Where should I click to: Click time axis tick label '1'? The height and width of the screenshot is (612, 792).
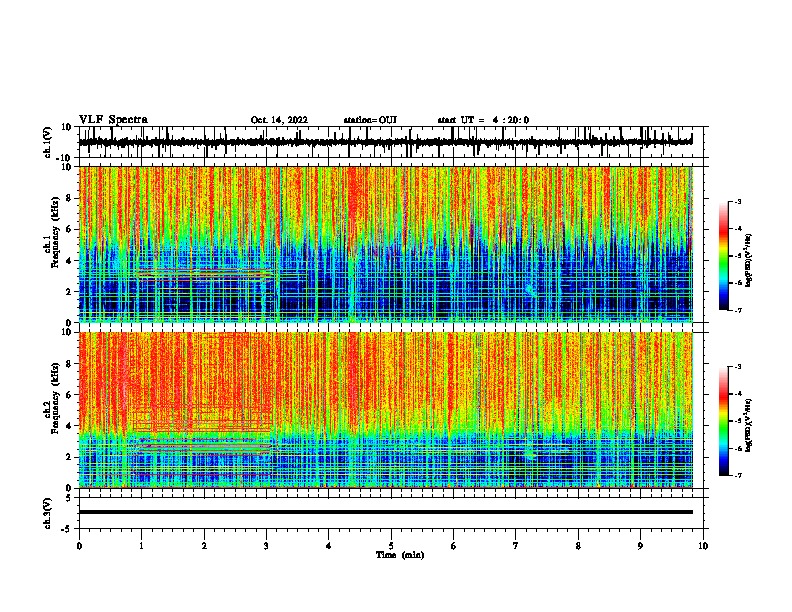141,546
